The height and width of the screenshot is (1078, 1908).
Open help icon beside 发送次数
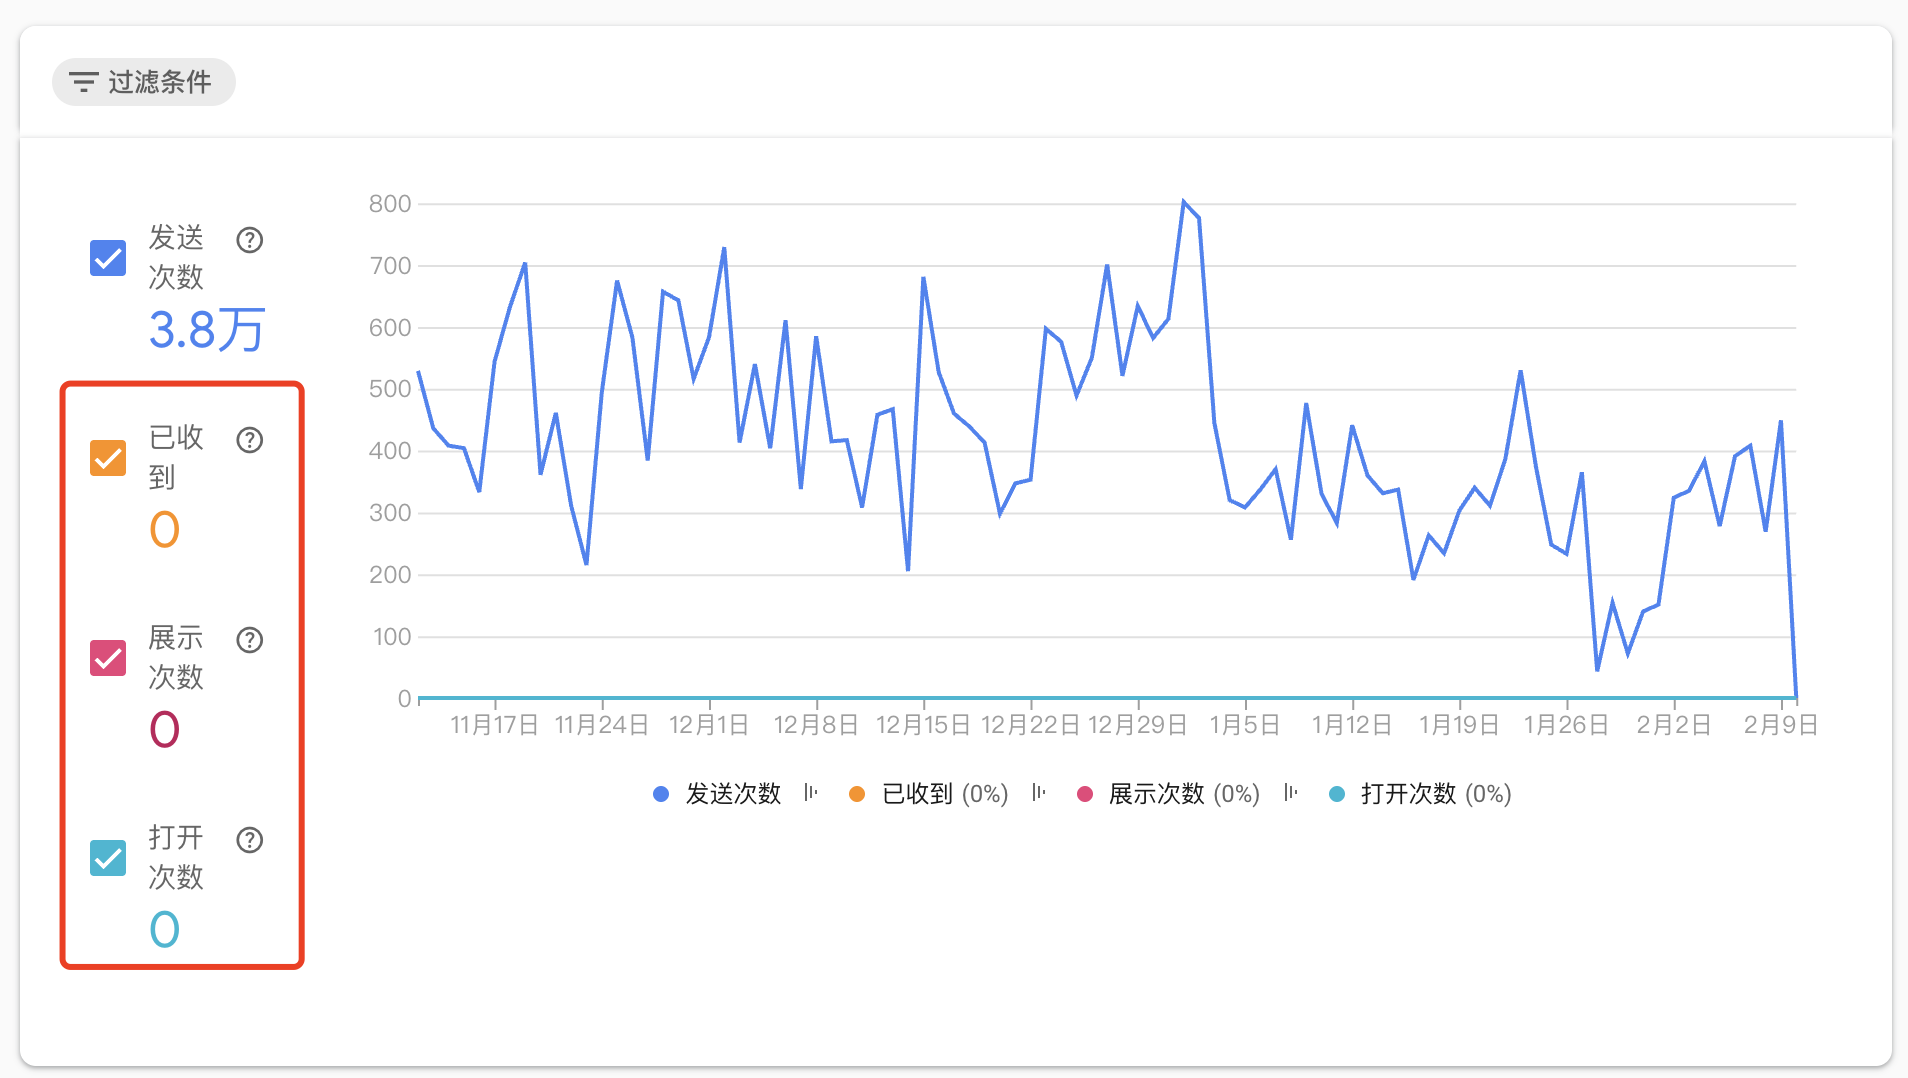pos(250,240)
